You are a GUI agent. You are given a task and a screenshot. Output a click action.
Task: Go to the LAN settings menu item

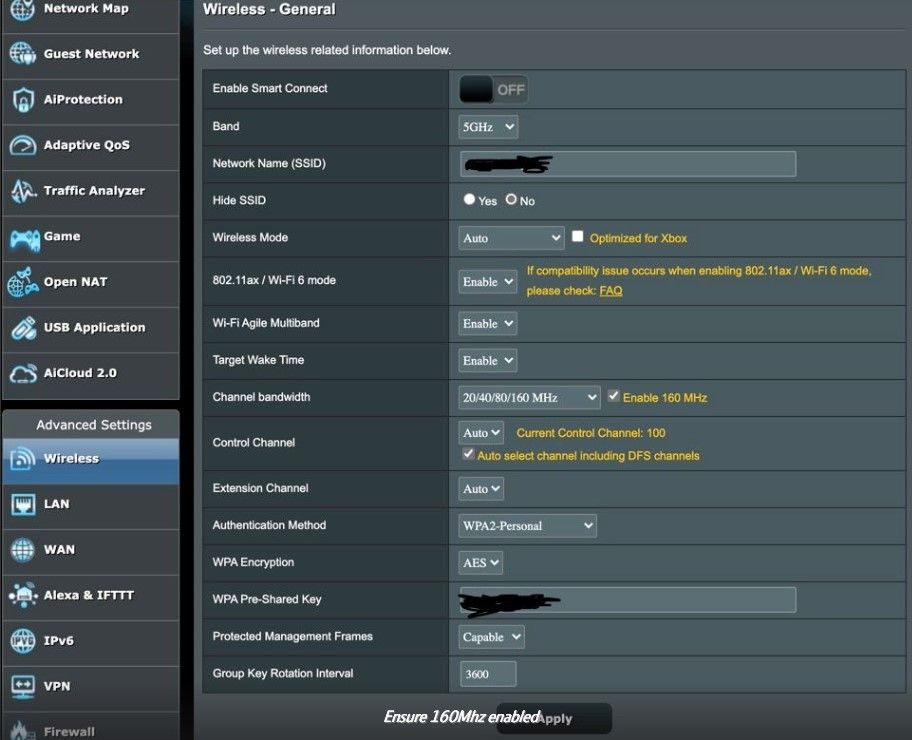click(x=57, y=504)
